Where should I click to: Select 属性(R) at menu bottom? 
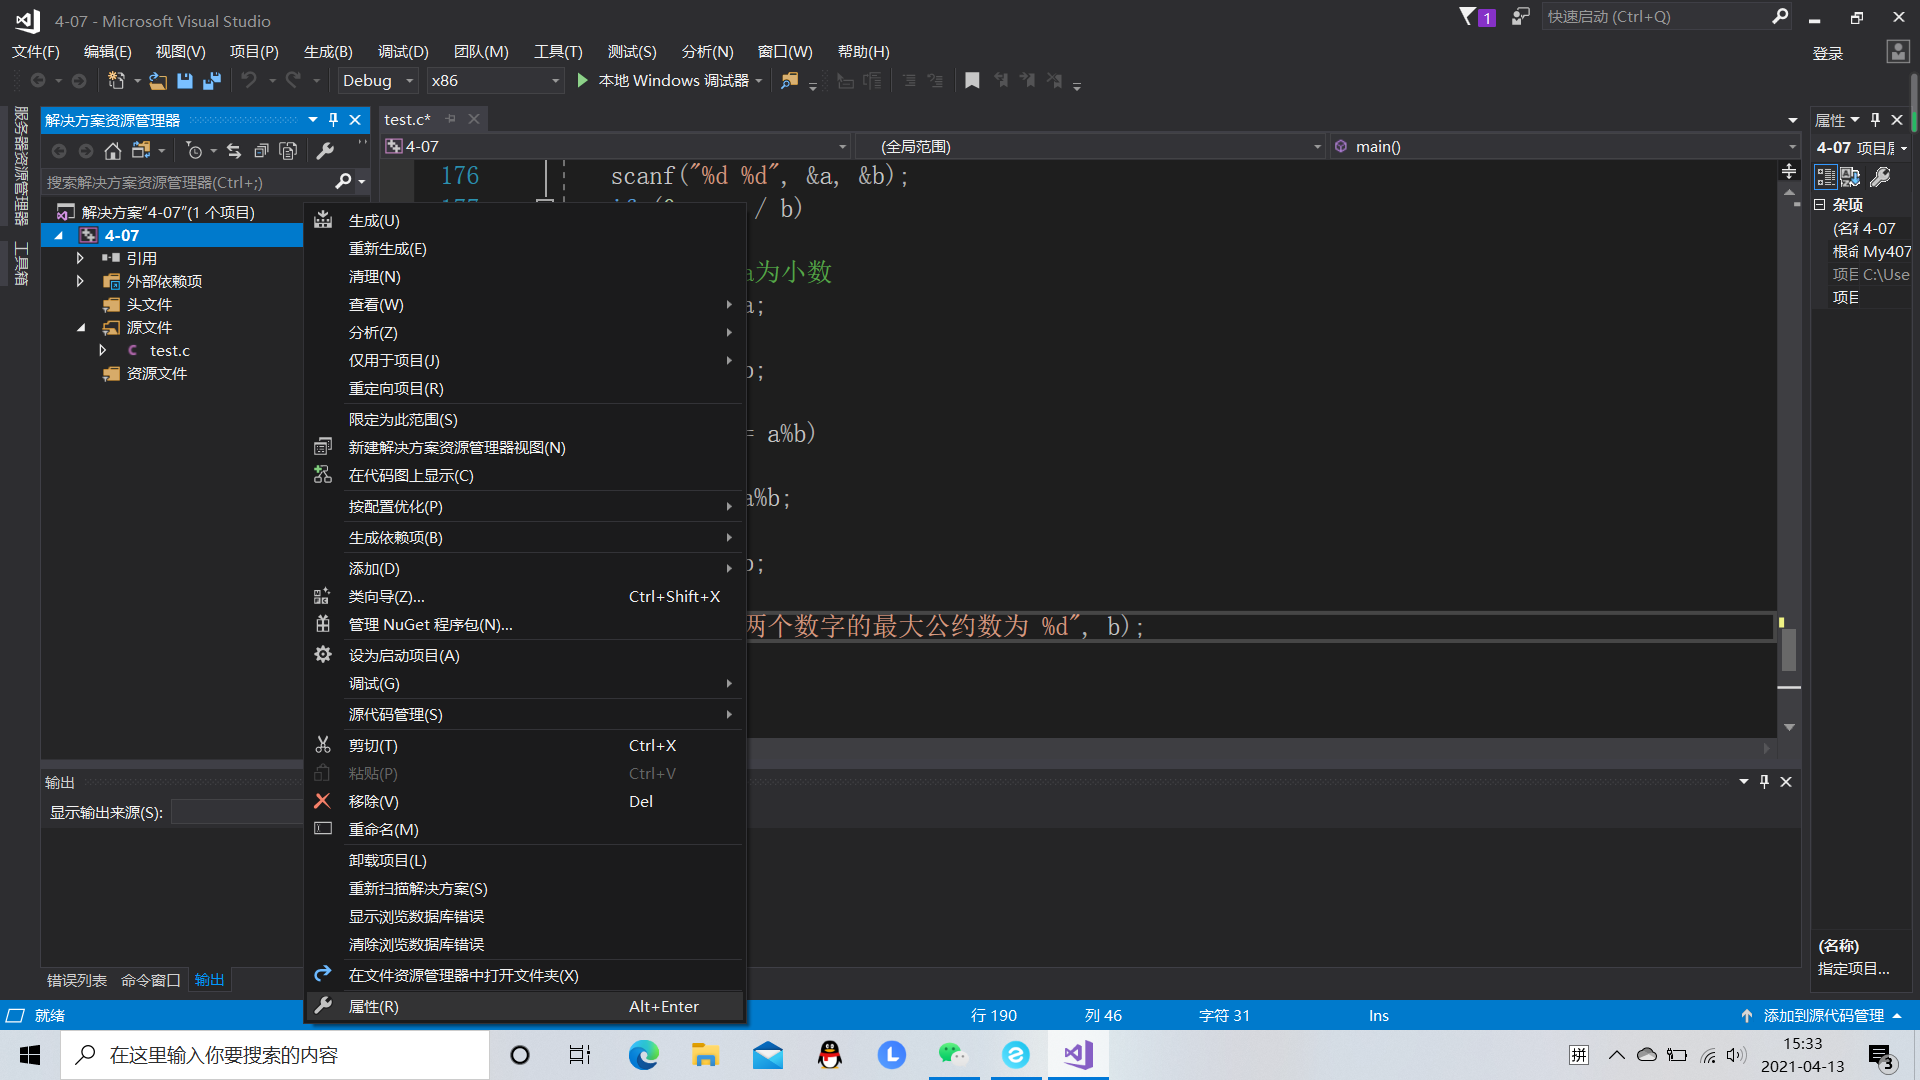(374, 1006)
